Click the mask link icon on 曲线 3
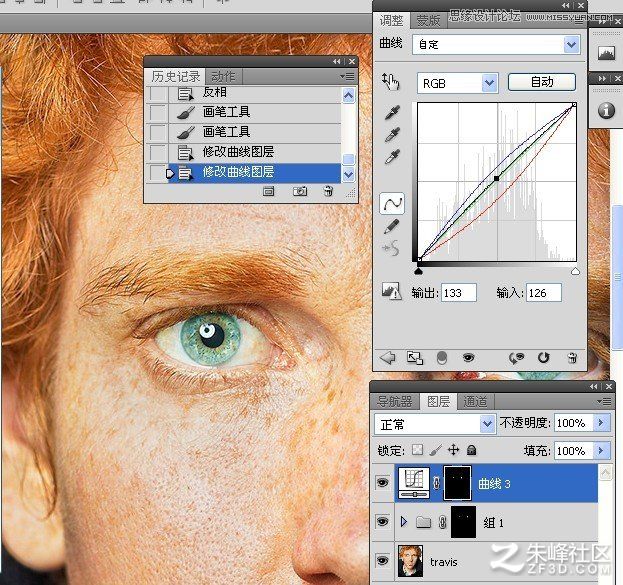 (437, 483)
